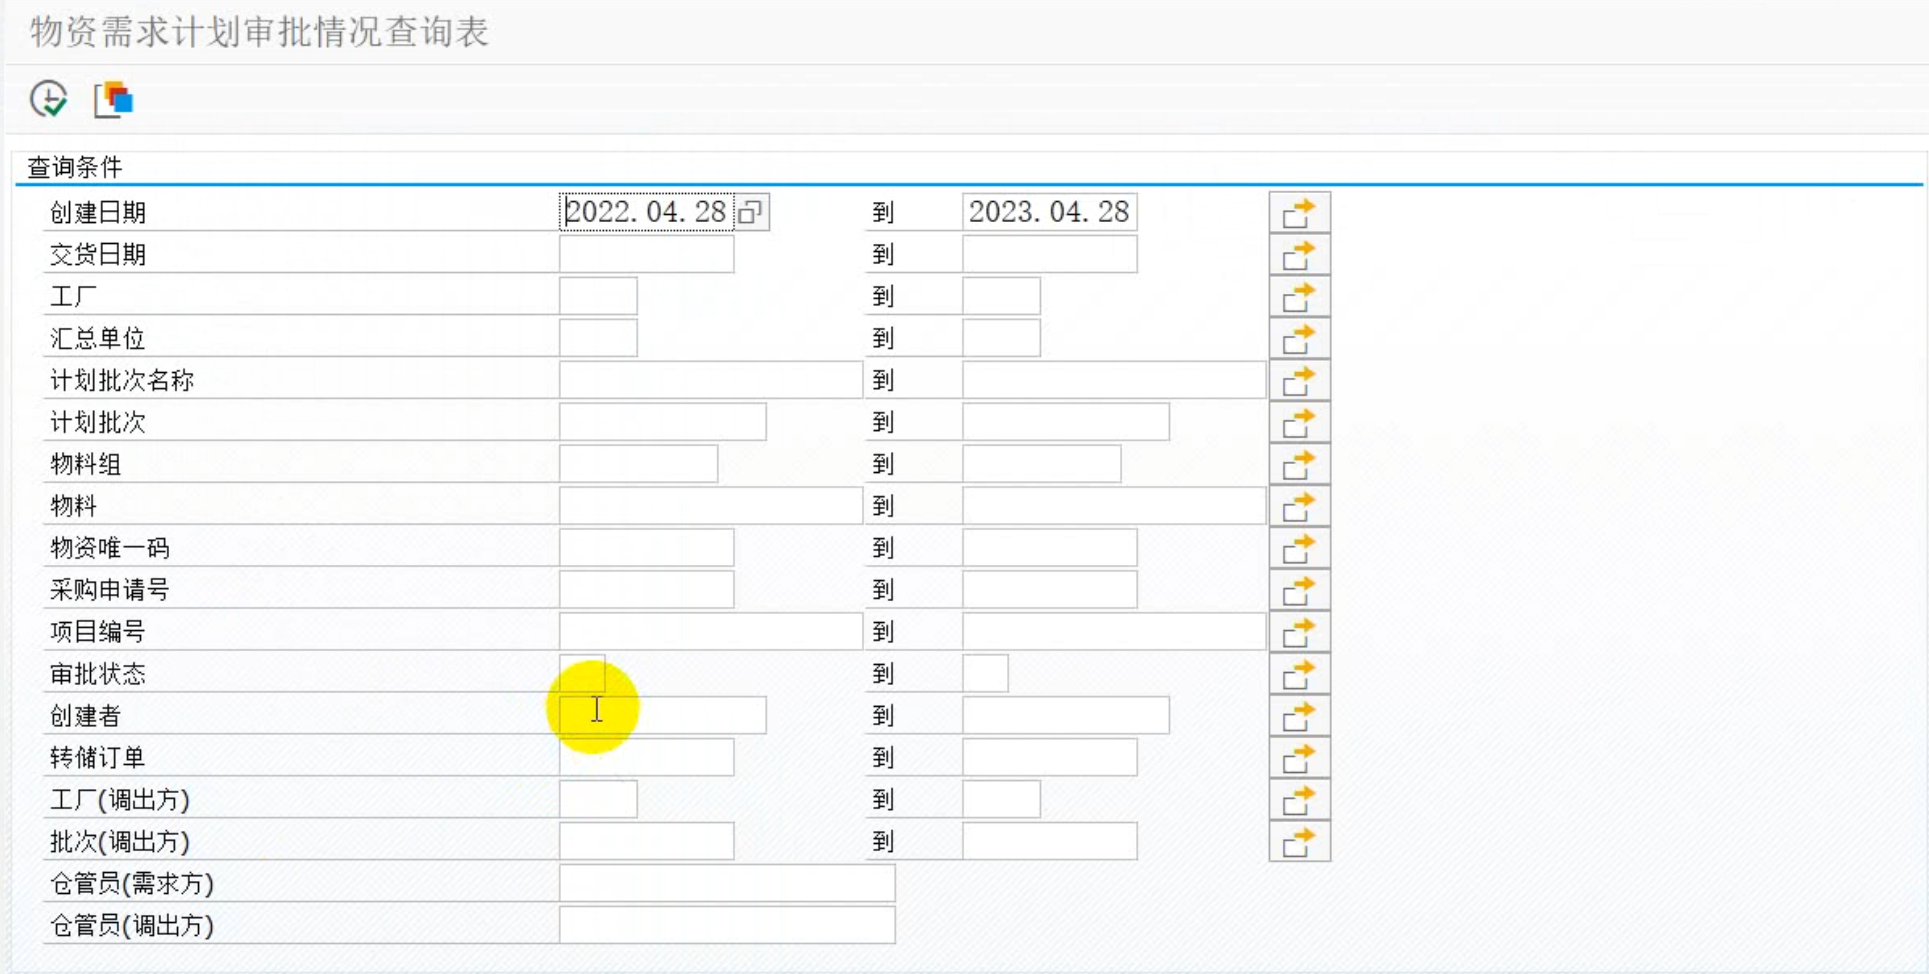The width and height of the screenshot is (1929, 974).
Task: Click the 物料 start input field
Action: (710, 507)
